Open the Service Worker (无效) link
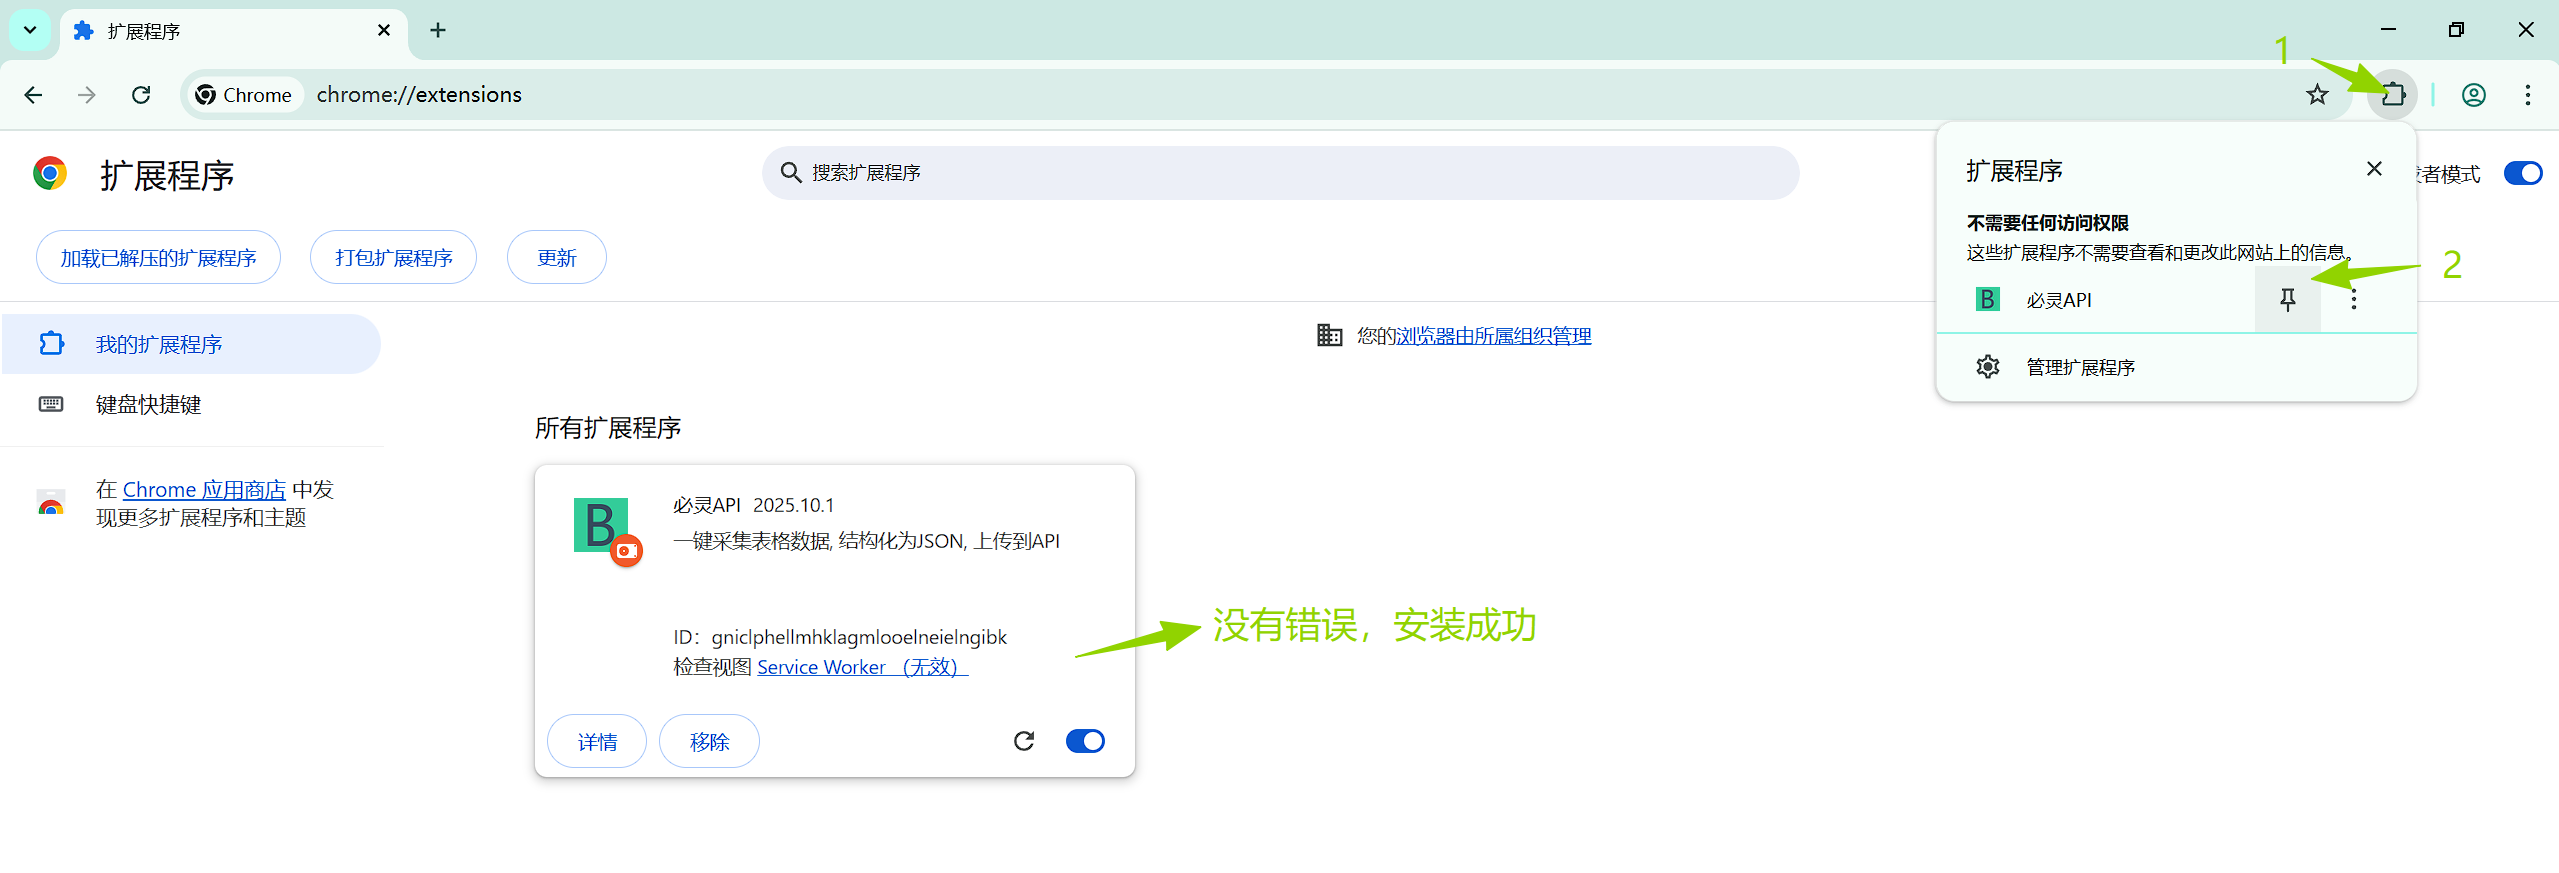The height and width of the screenshot is (873, 2559). point(861,667)
